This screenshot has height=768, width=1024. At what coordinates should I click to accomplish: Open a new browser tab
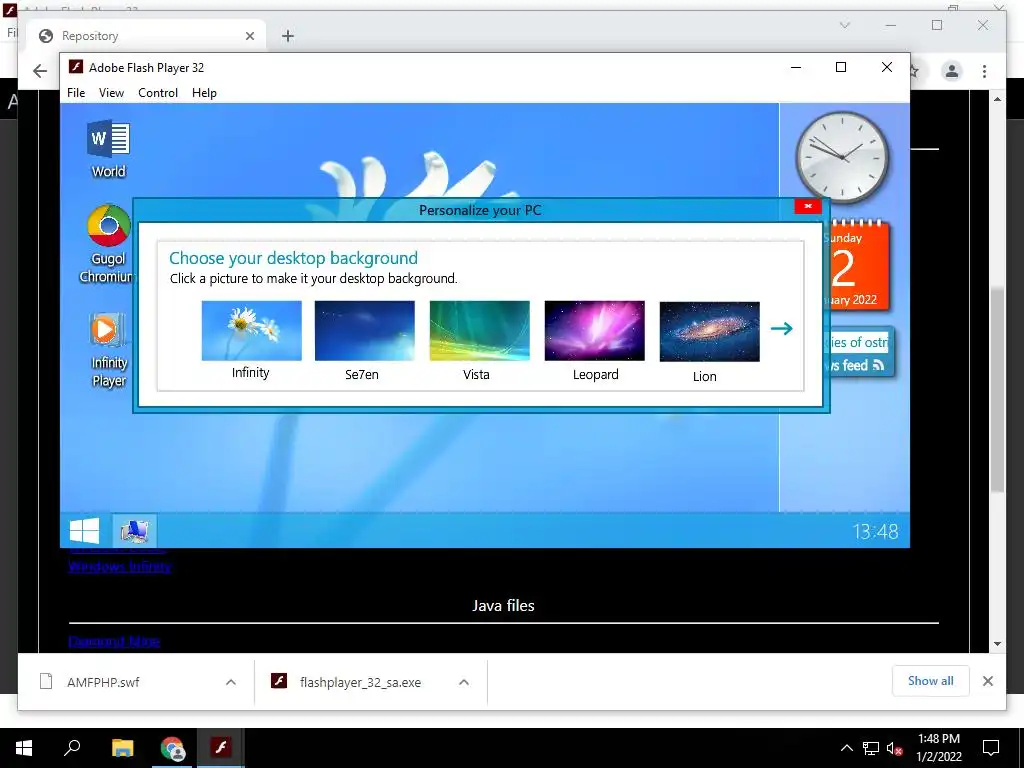pos(288,36)
